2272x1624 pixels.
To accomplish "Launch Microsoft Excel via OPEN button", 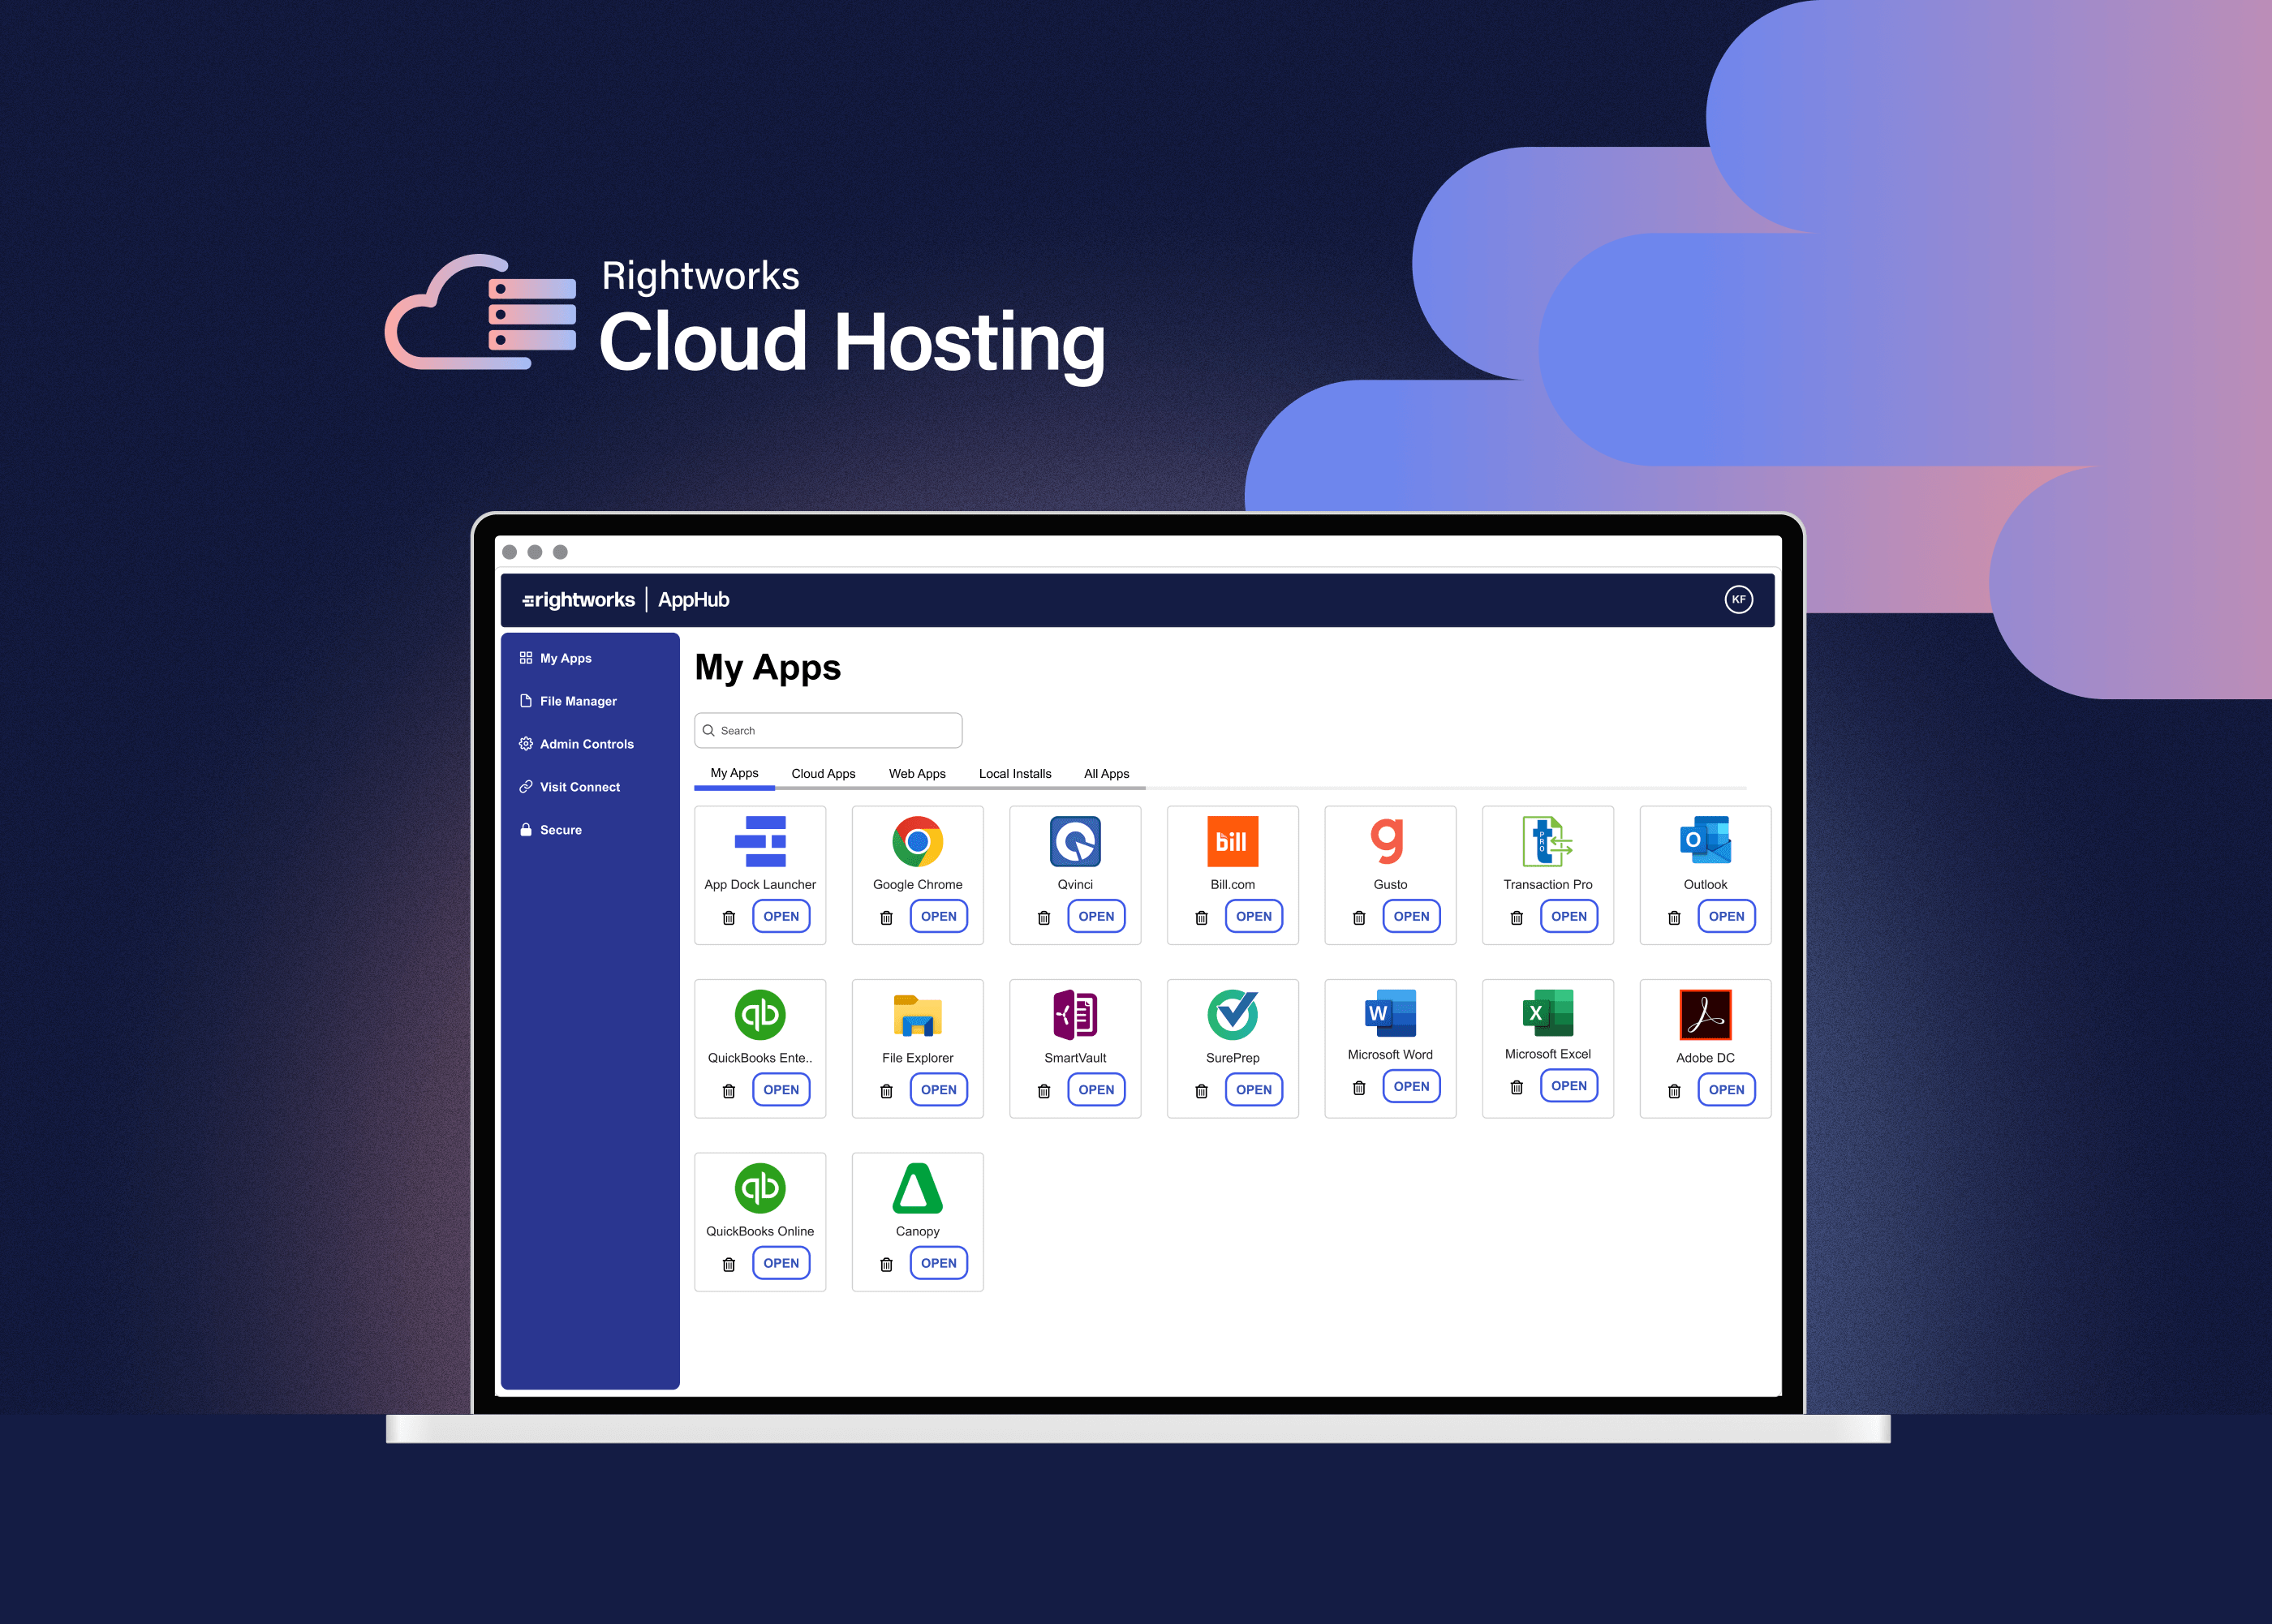I will [x=1568, y=1086].
